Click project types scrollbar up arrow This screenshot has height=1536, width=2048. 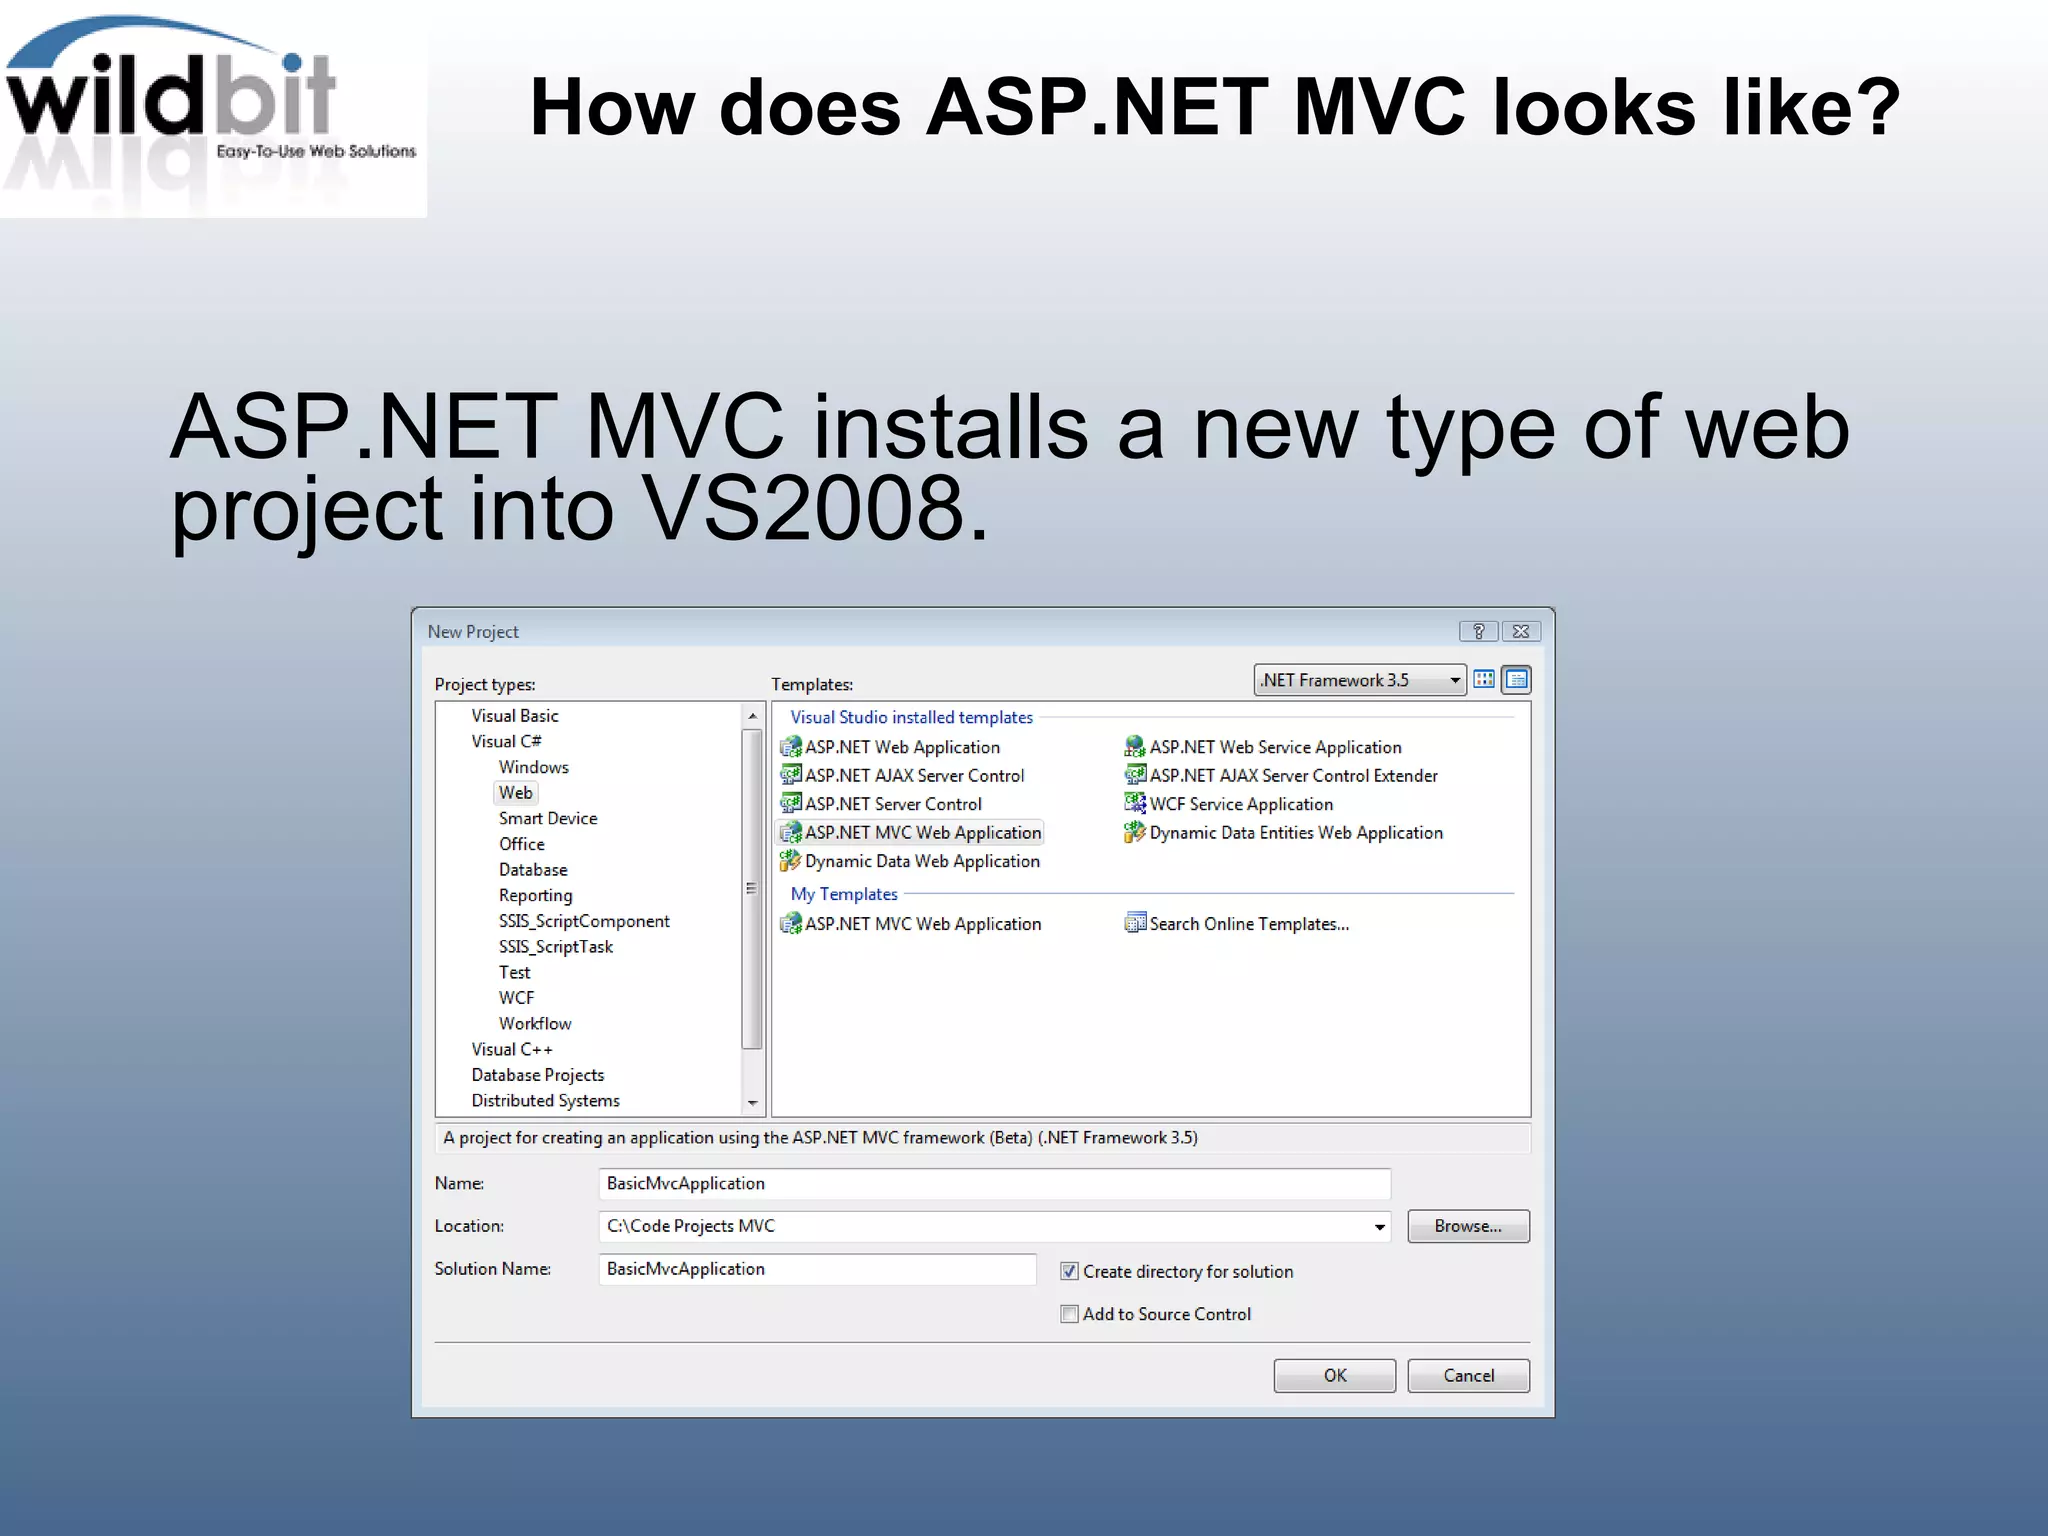pyautogui.click(x=753, y=716)
